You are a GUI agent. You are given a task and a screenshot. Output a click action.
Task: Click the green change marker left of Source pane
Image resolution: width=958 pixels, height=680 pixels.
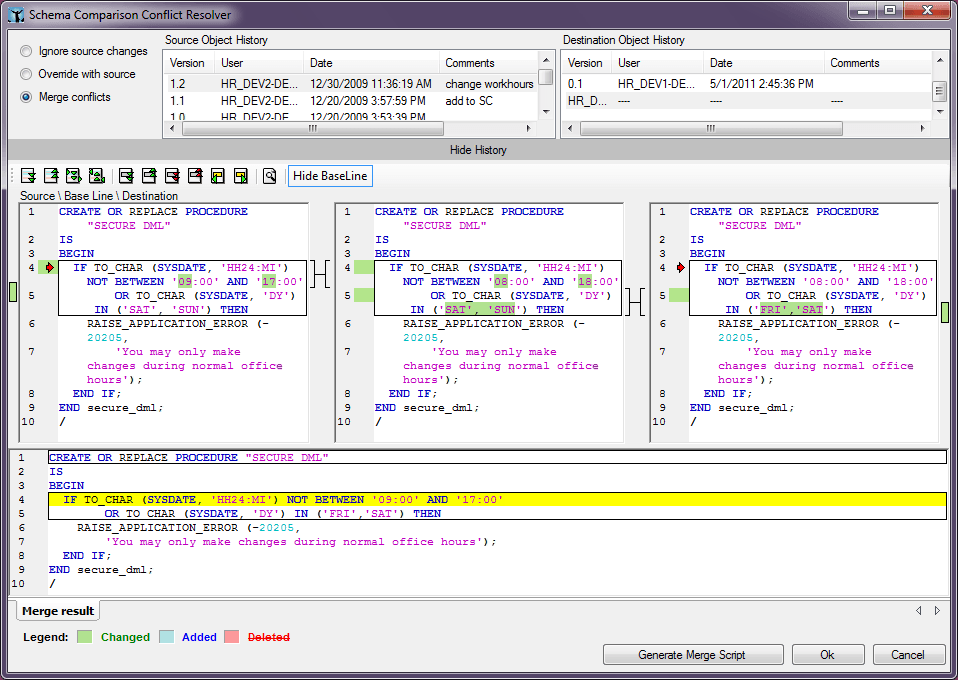click(x=13, y=291)
